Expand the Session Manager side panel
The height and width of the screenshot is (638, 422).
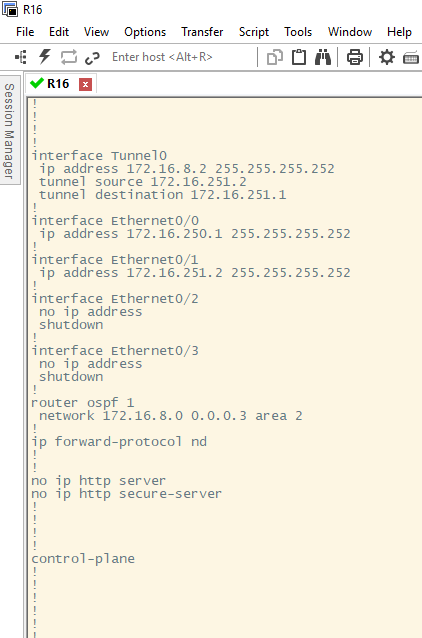[x=9, y=130]
